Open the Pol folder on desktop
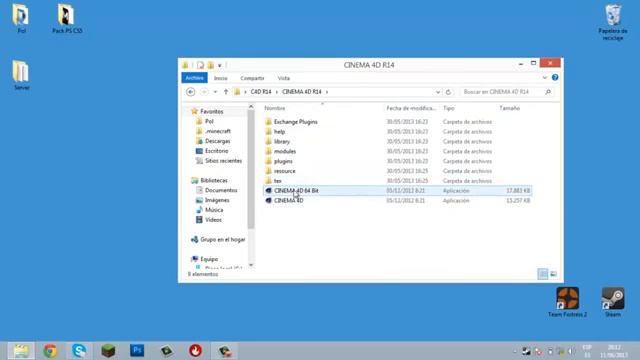 (21, 18)
